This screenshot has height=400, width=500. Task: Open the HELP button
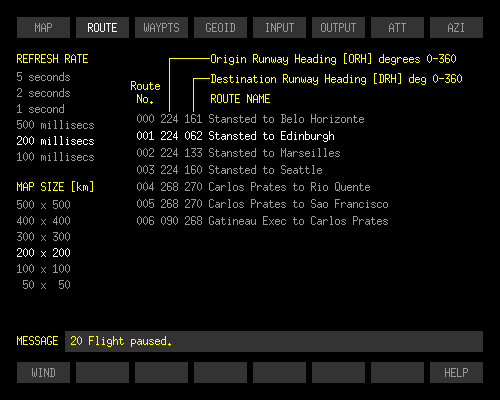pyautogui.click(x=456, y=372)
